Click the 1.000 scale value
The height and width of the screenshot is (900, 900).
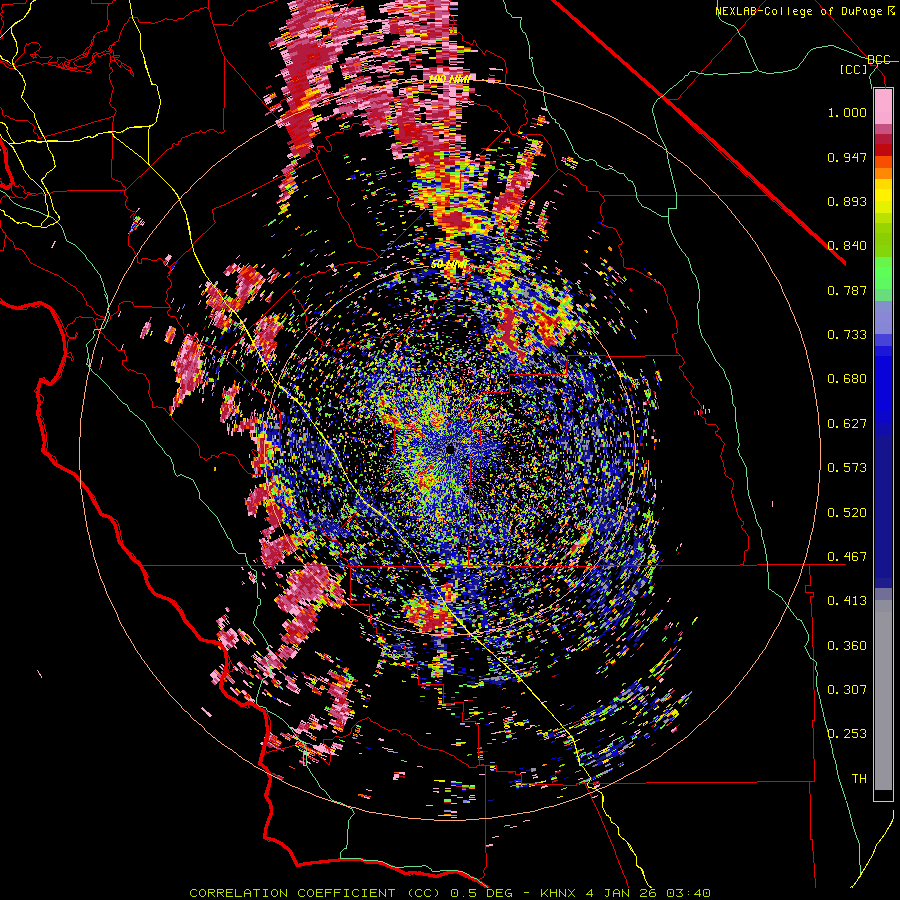[847, 112]
